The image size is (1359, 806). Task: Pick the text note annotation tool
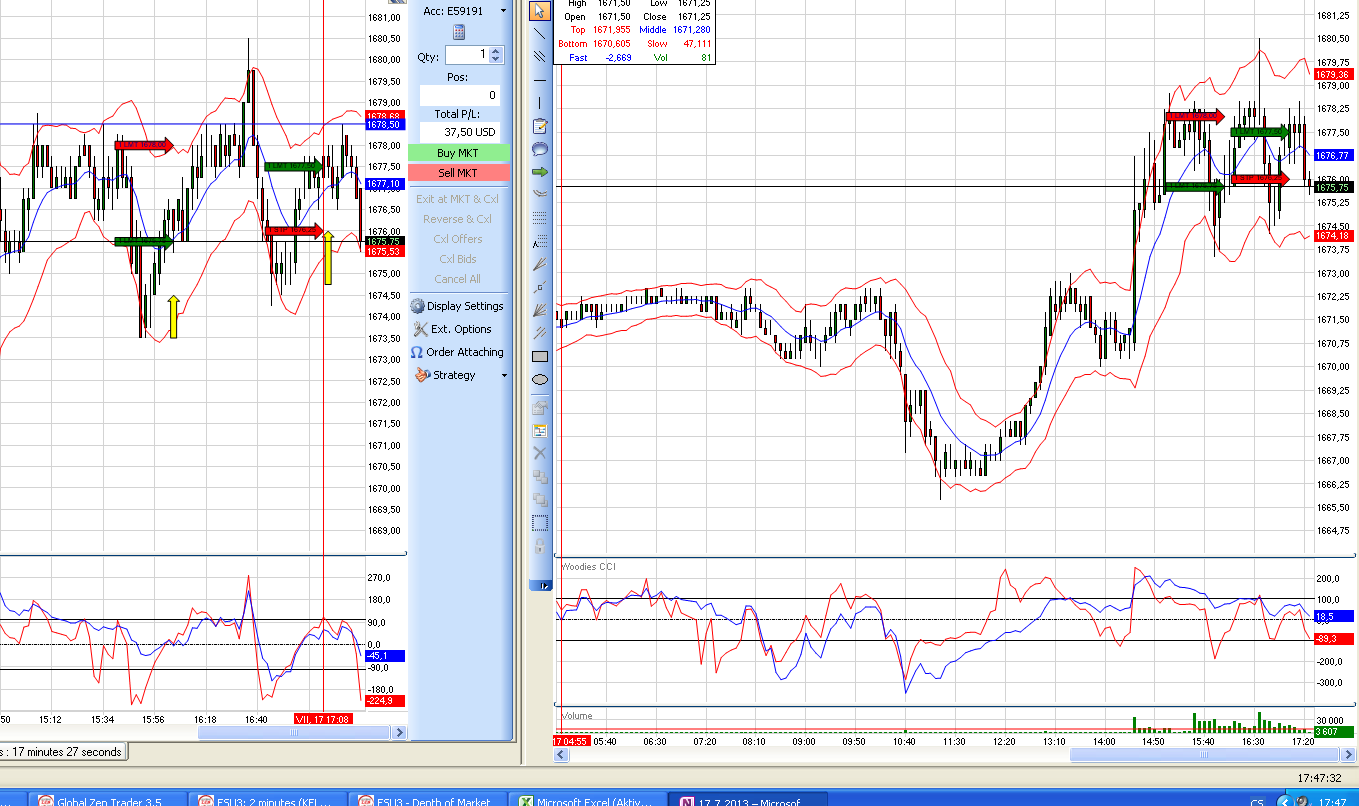(539, 126)
